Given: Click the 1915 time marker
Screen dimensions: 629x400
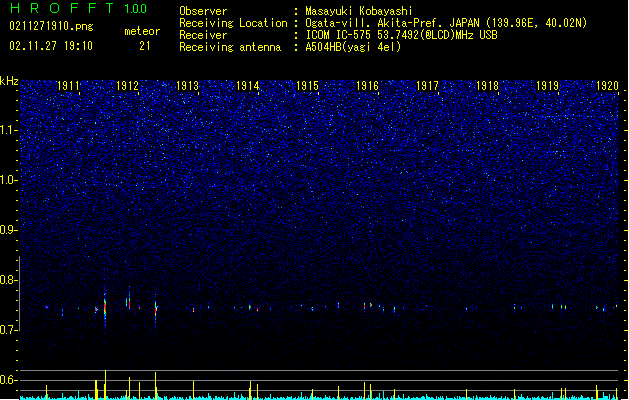Looking at the screenshot, I should coord(307,86).
